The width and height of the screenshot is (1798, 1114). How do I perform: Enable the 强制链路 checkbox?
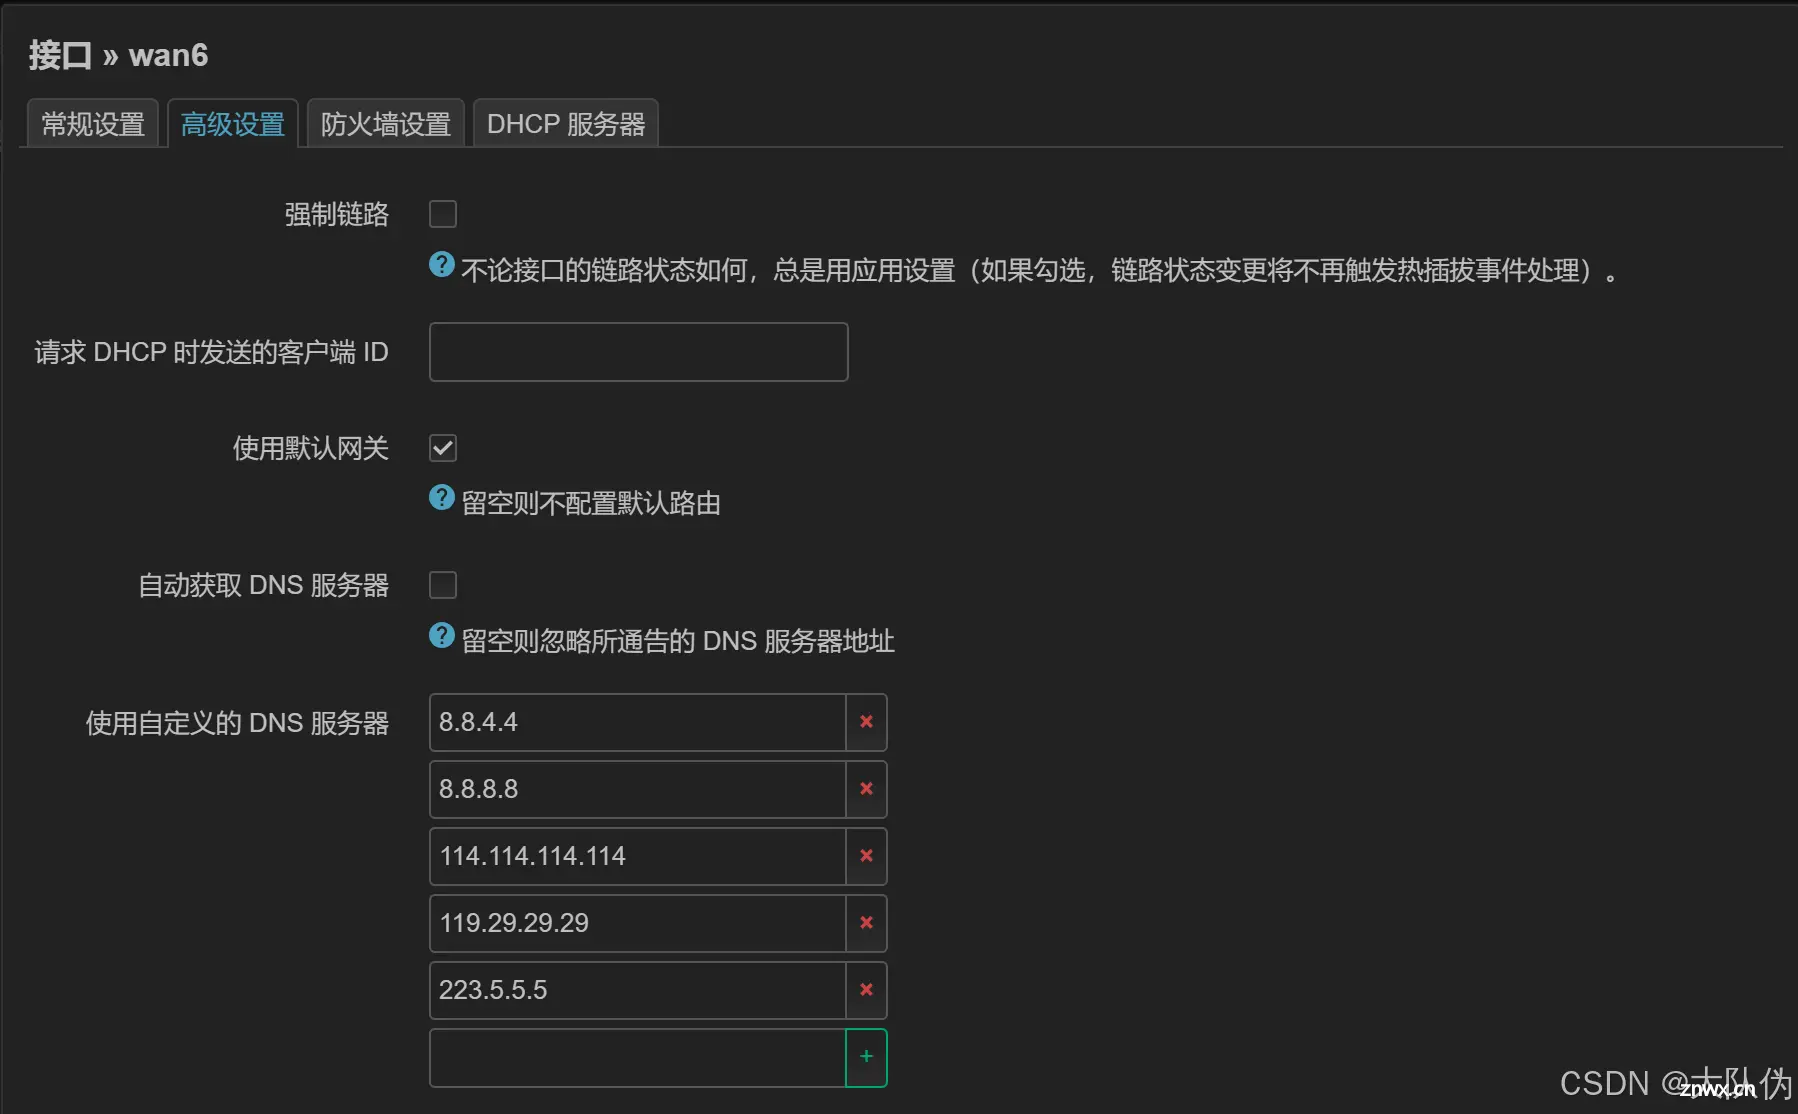pyautogui.click(x=443, y=214)
